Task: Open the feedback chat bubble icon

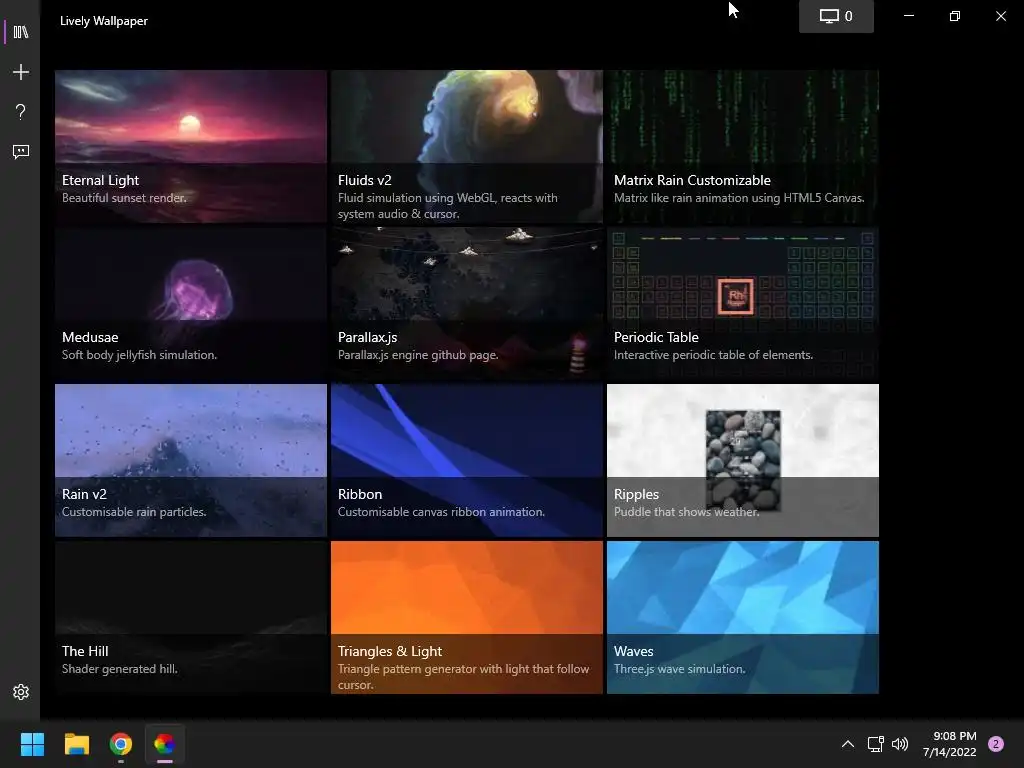Action: tap(21, 152)
